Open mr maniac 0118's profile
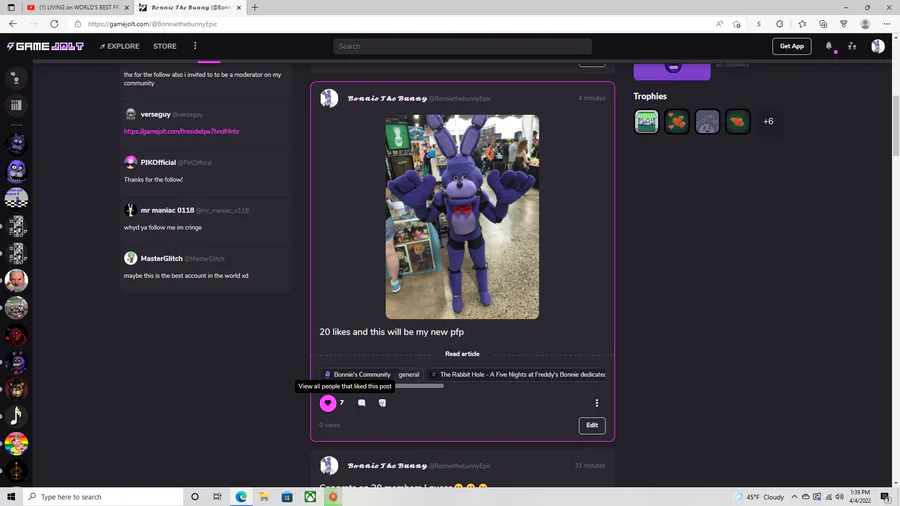 tap(167, 211)
